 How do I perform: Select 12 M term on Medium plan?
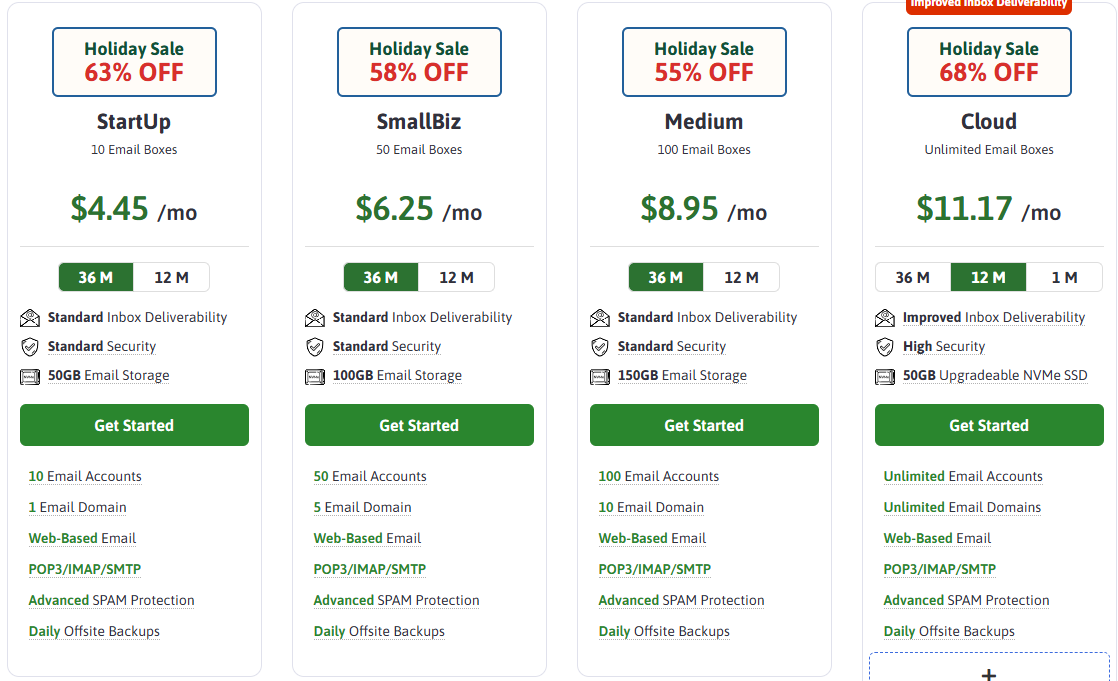click(x=741, y=277)
